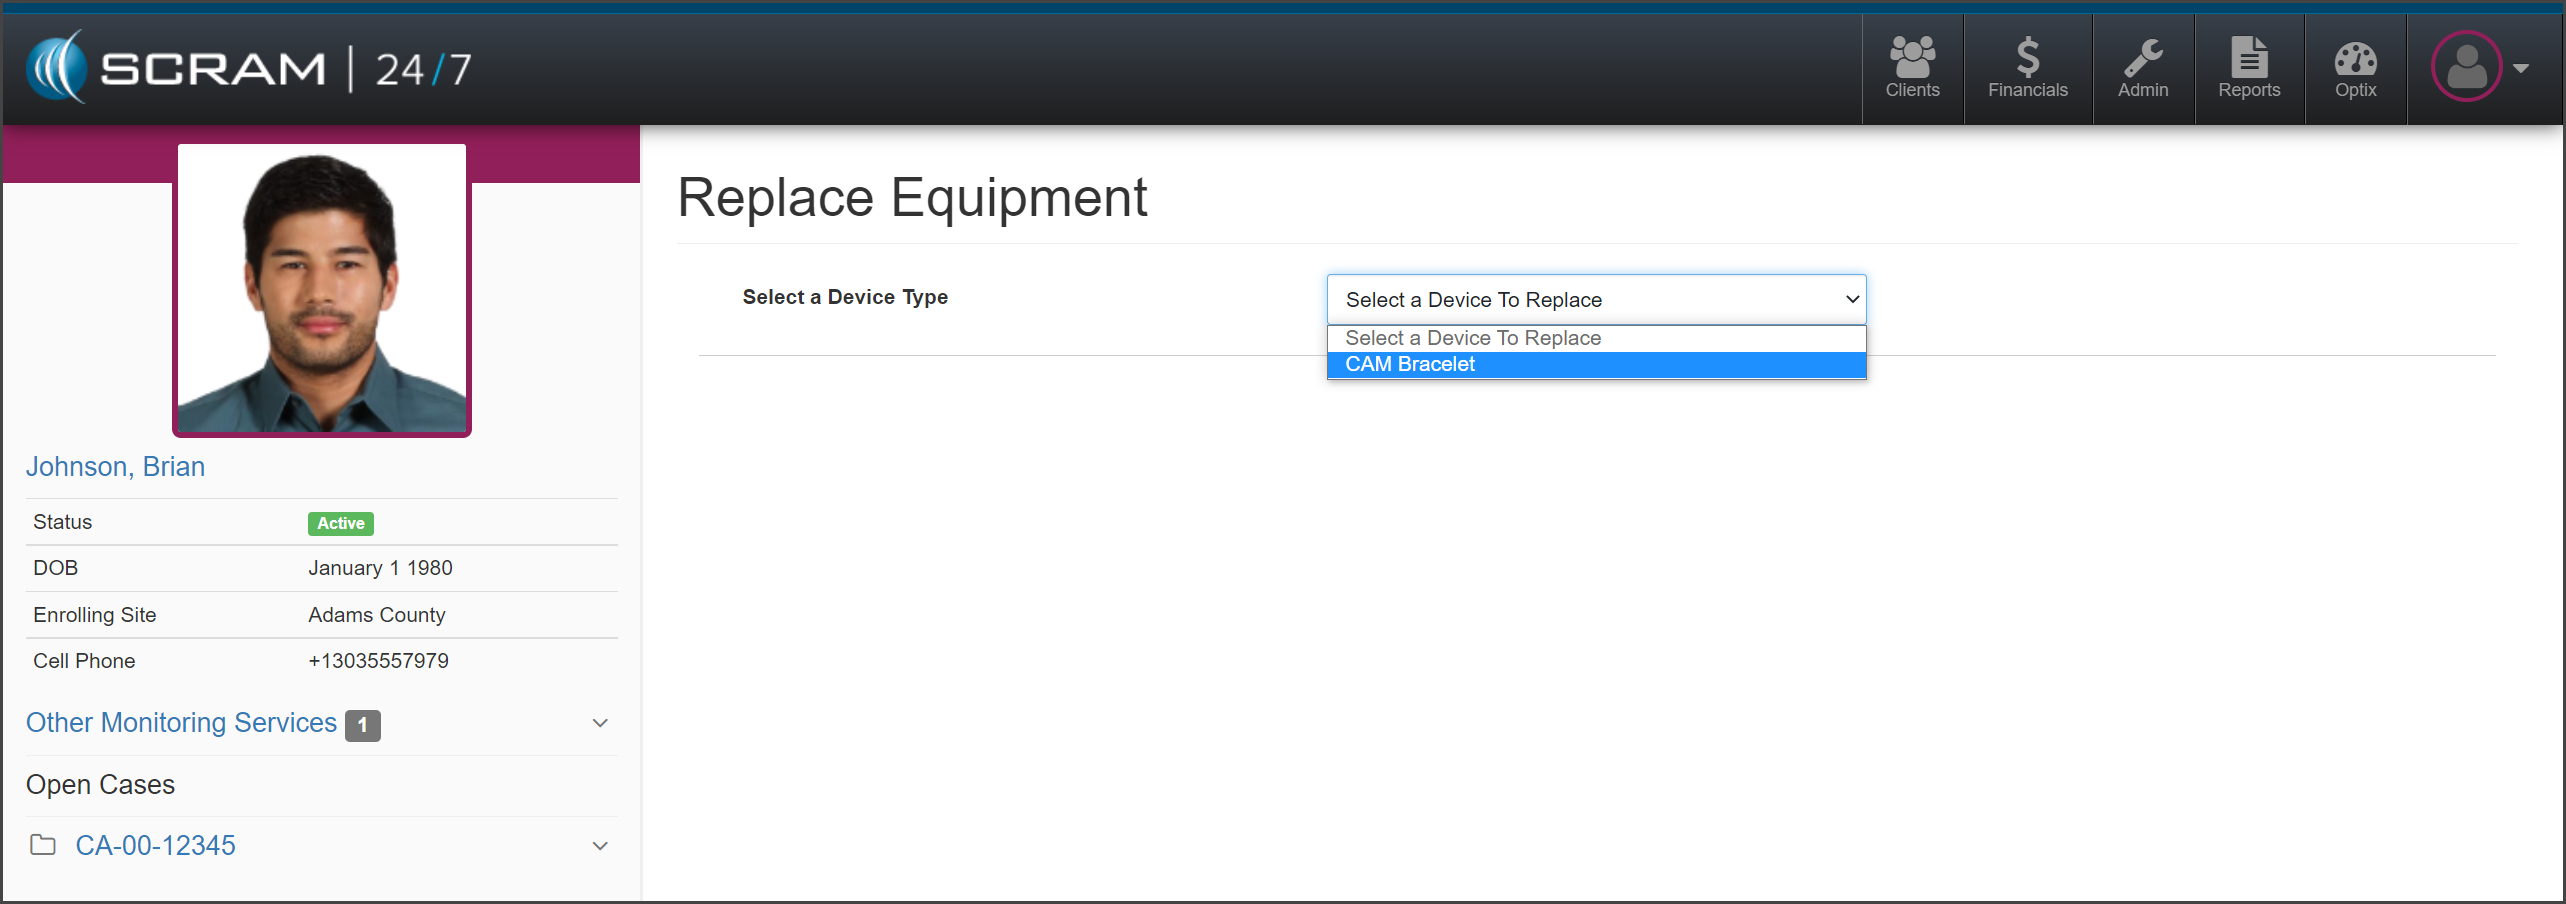Open the Other Monitoring Services link
This screenshot has width=2566, height=904.
tap(181, 723)
